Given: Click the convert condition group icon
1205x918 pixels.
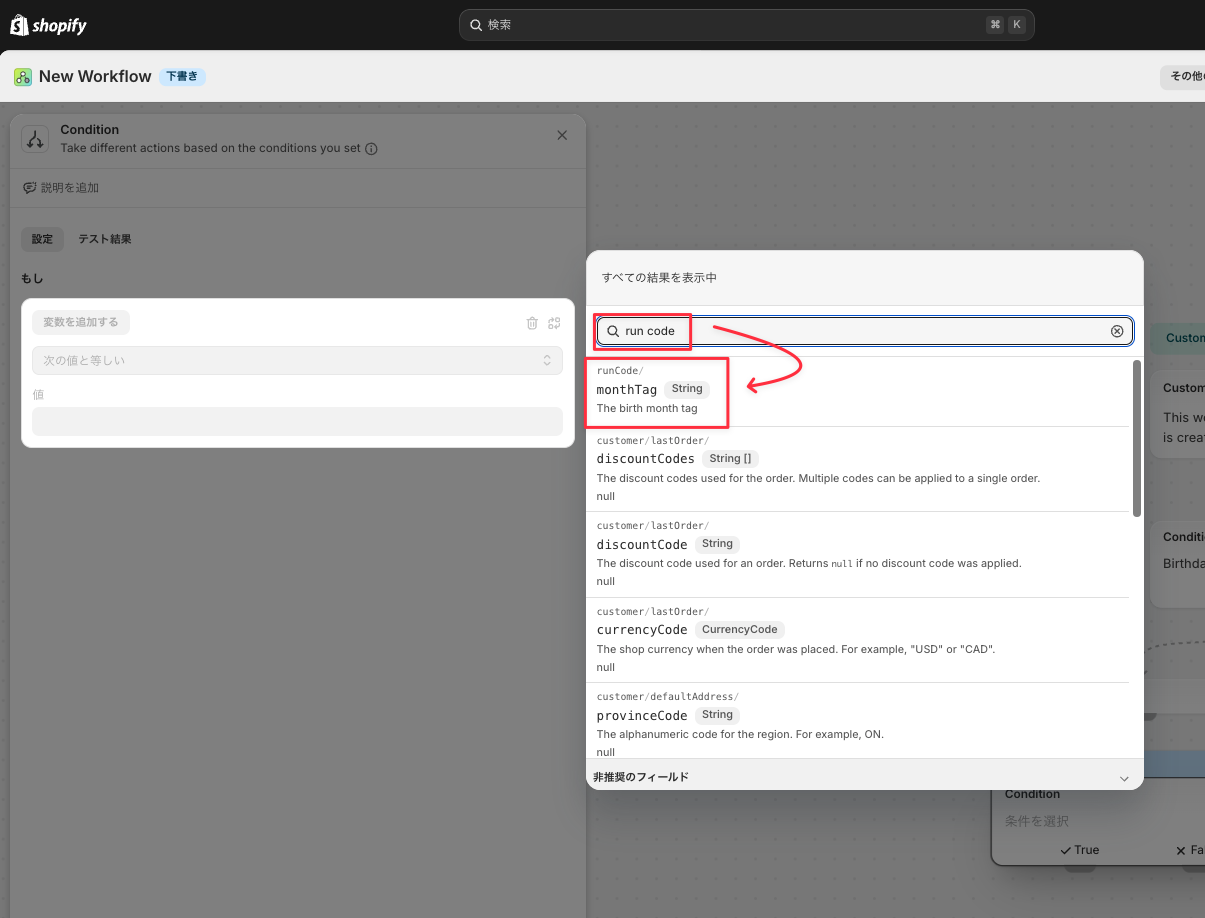Looking at the screenshot, I should pos(554,323).
